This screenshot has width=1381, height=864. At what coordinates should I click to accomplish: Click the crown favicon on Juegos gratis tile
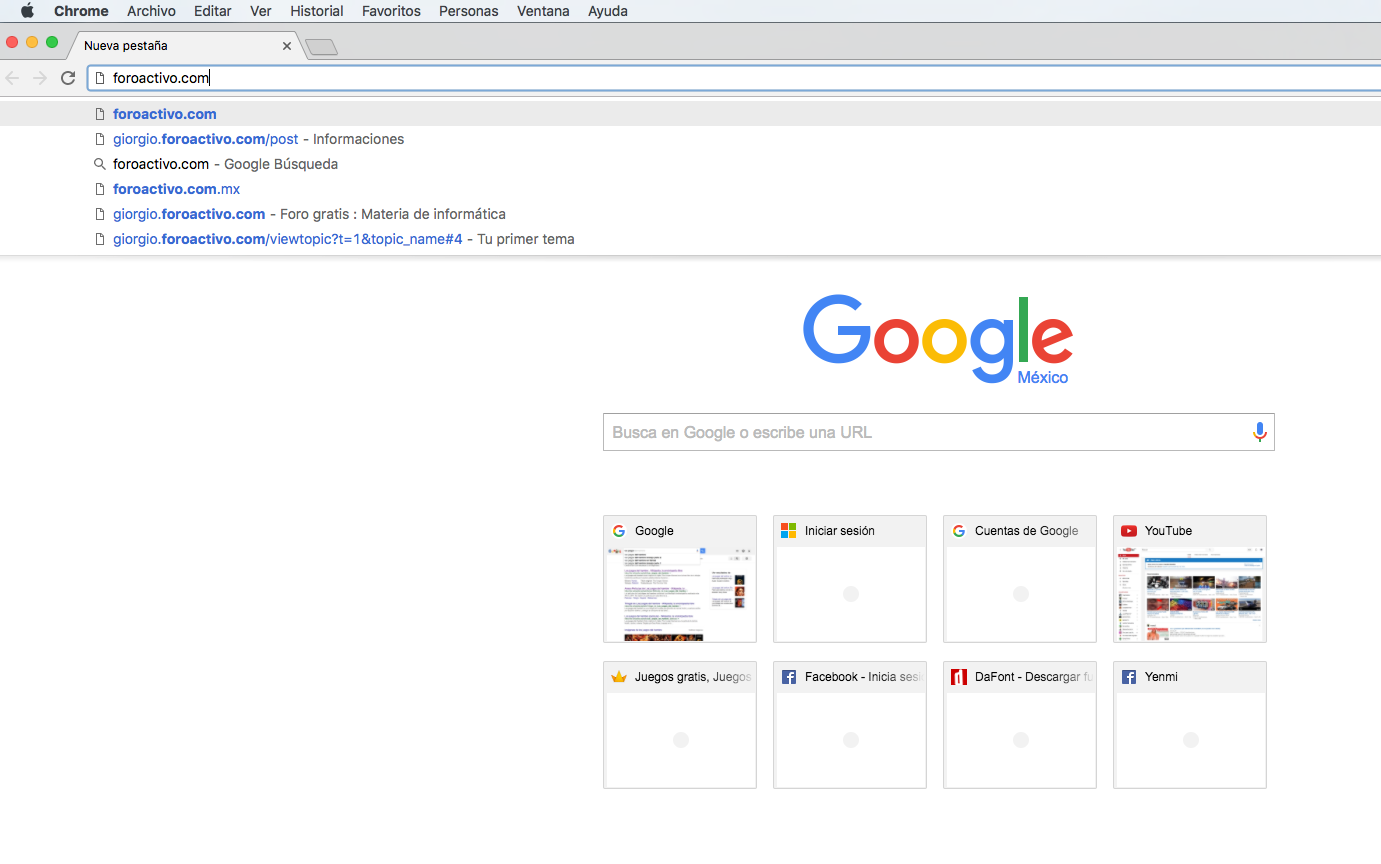pos(619,677)
